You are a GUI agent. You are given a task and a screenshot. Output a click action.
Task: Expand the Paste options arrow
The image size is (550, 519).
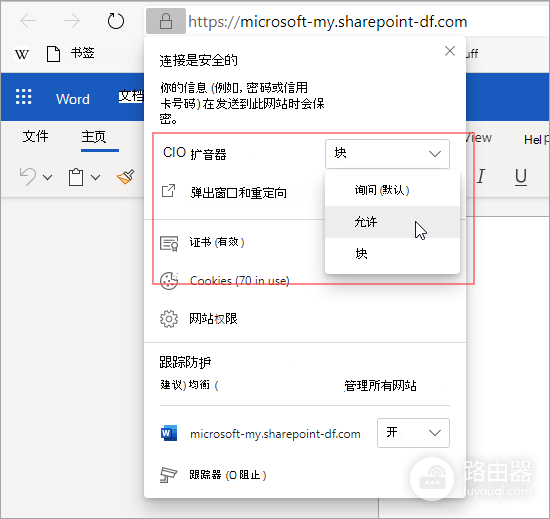pyautogui.click(x=95, y=177)
